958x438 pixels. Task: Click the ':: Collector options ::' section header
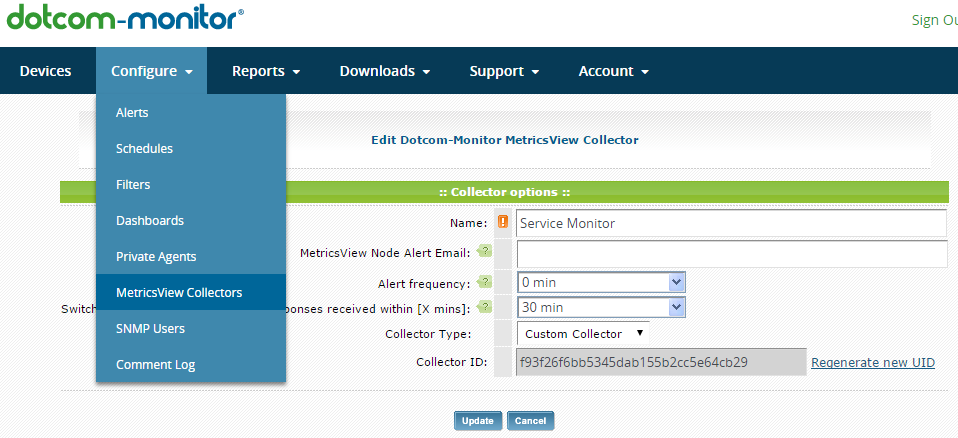pos(505,192)
